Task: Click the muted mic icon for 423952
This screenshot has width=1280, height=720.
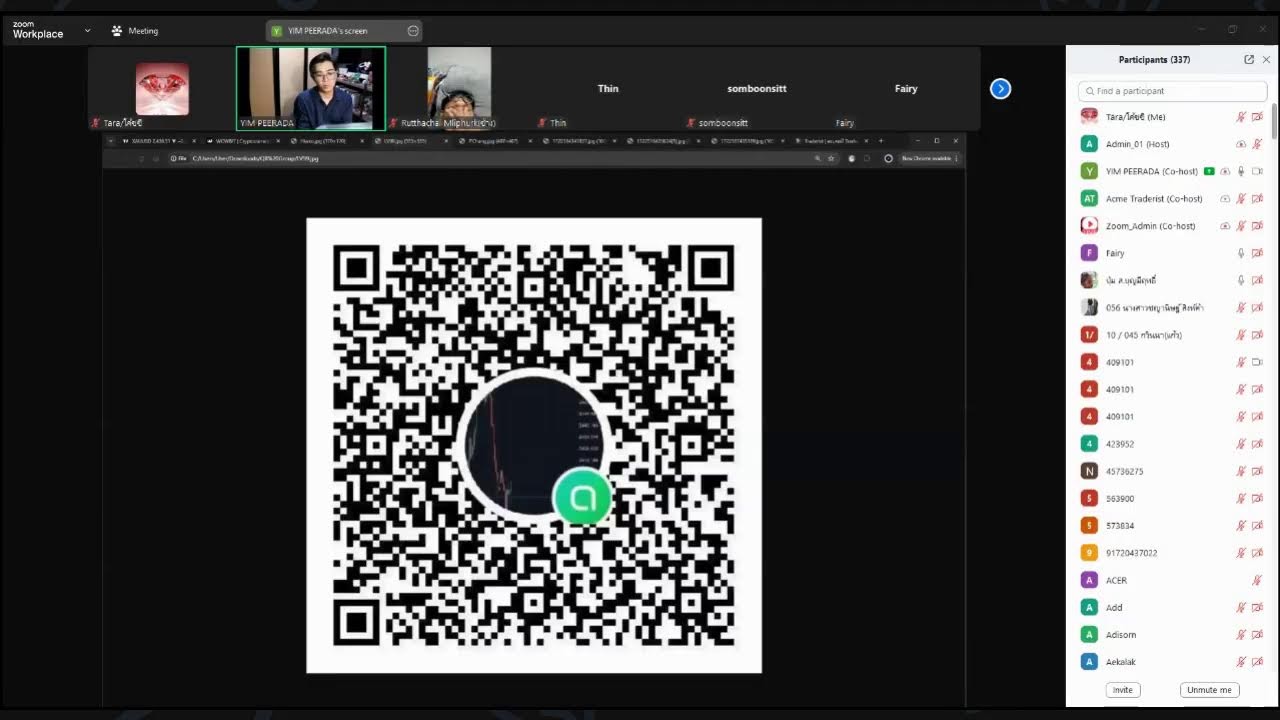Action: 1241,444
